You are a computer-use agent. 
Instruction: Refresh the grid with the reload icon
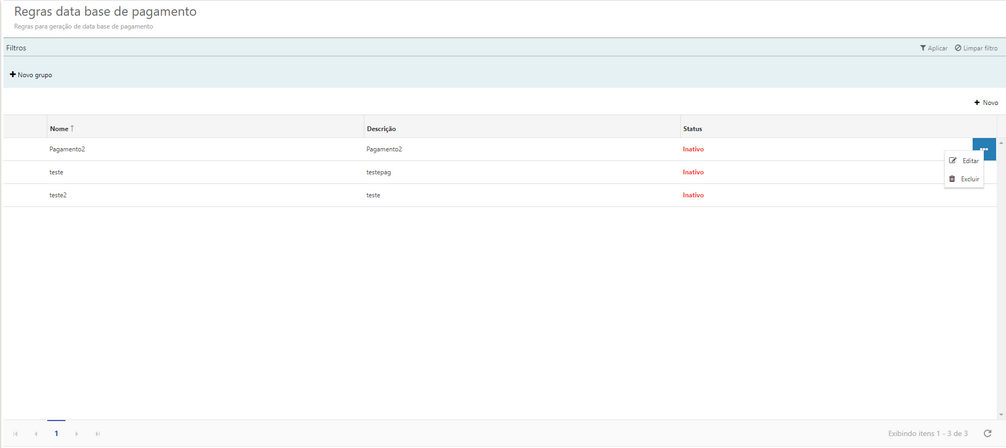tap(987, 433)
